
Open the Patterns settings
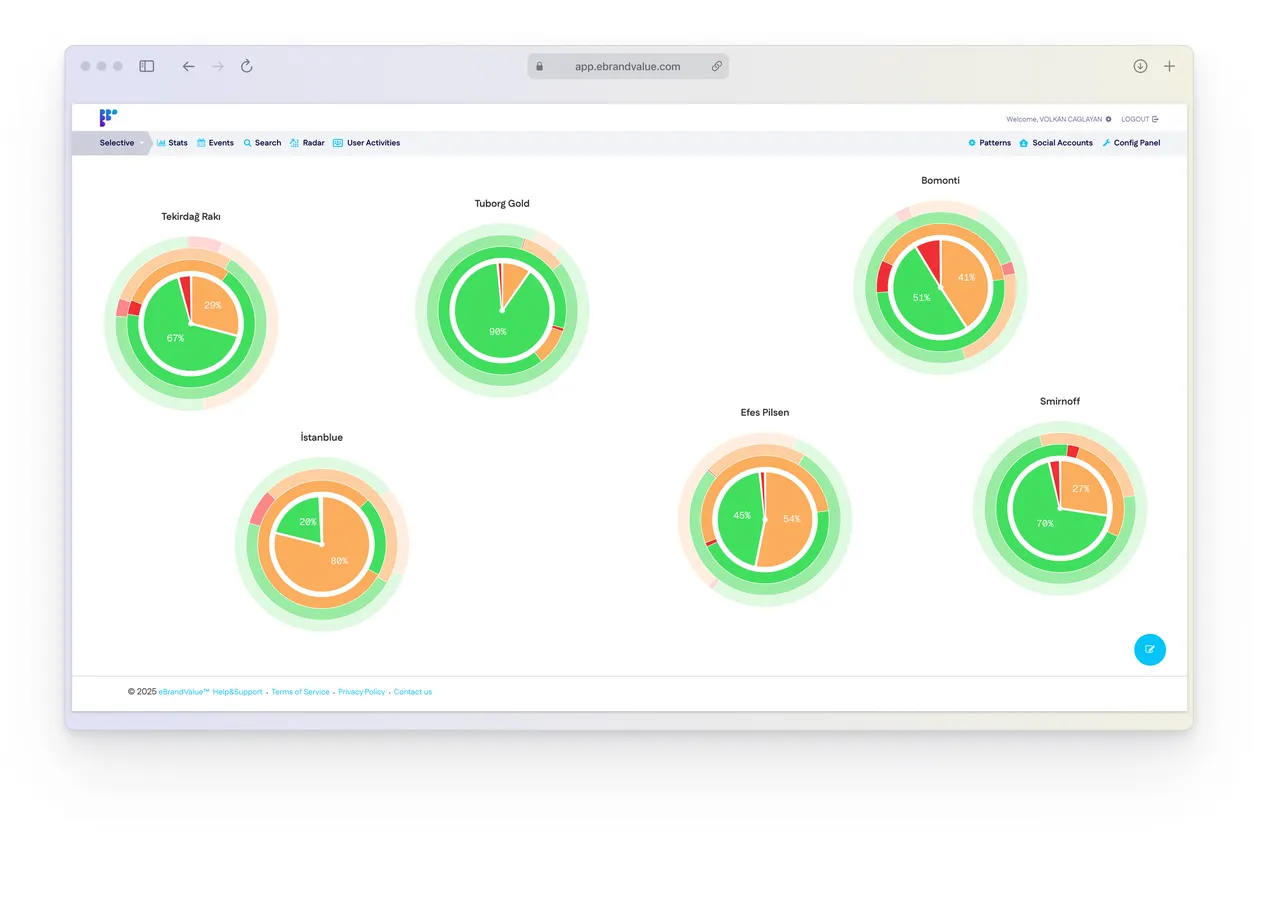(989, 143)
